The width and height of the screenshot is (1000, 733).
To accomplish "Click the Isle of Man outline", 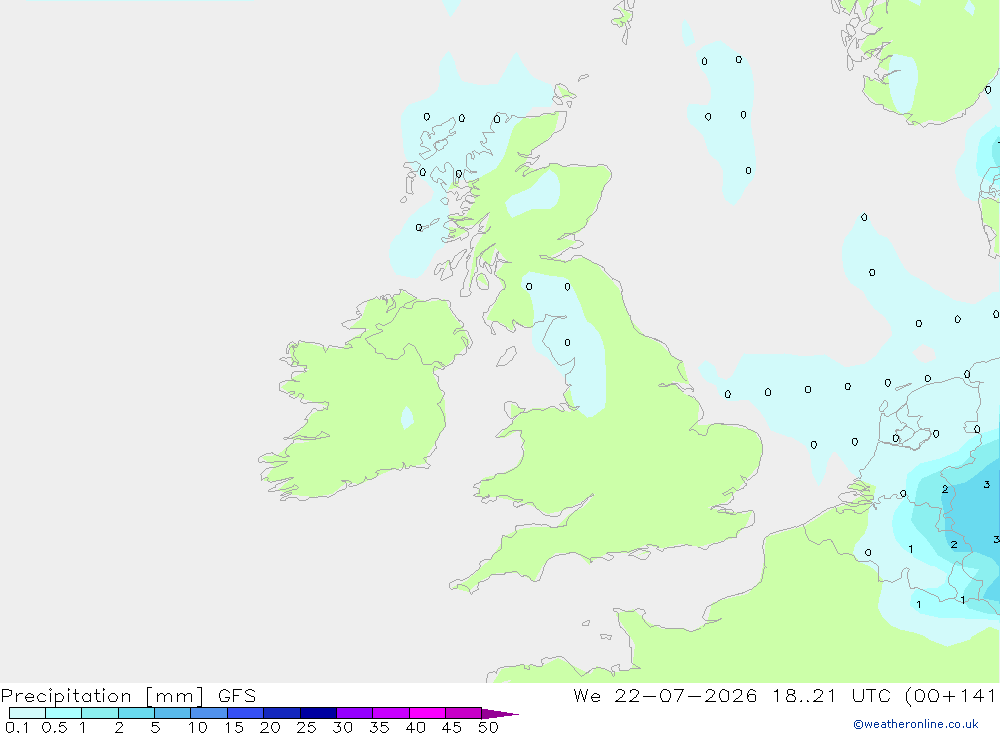I will (507, 356).
